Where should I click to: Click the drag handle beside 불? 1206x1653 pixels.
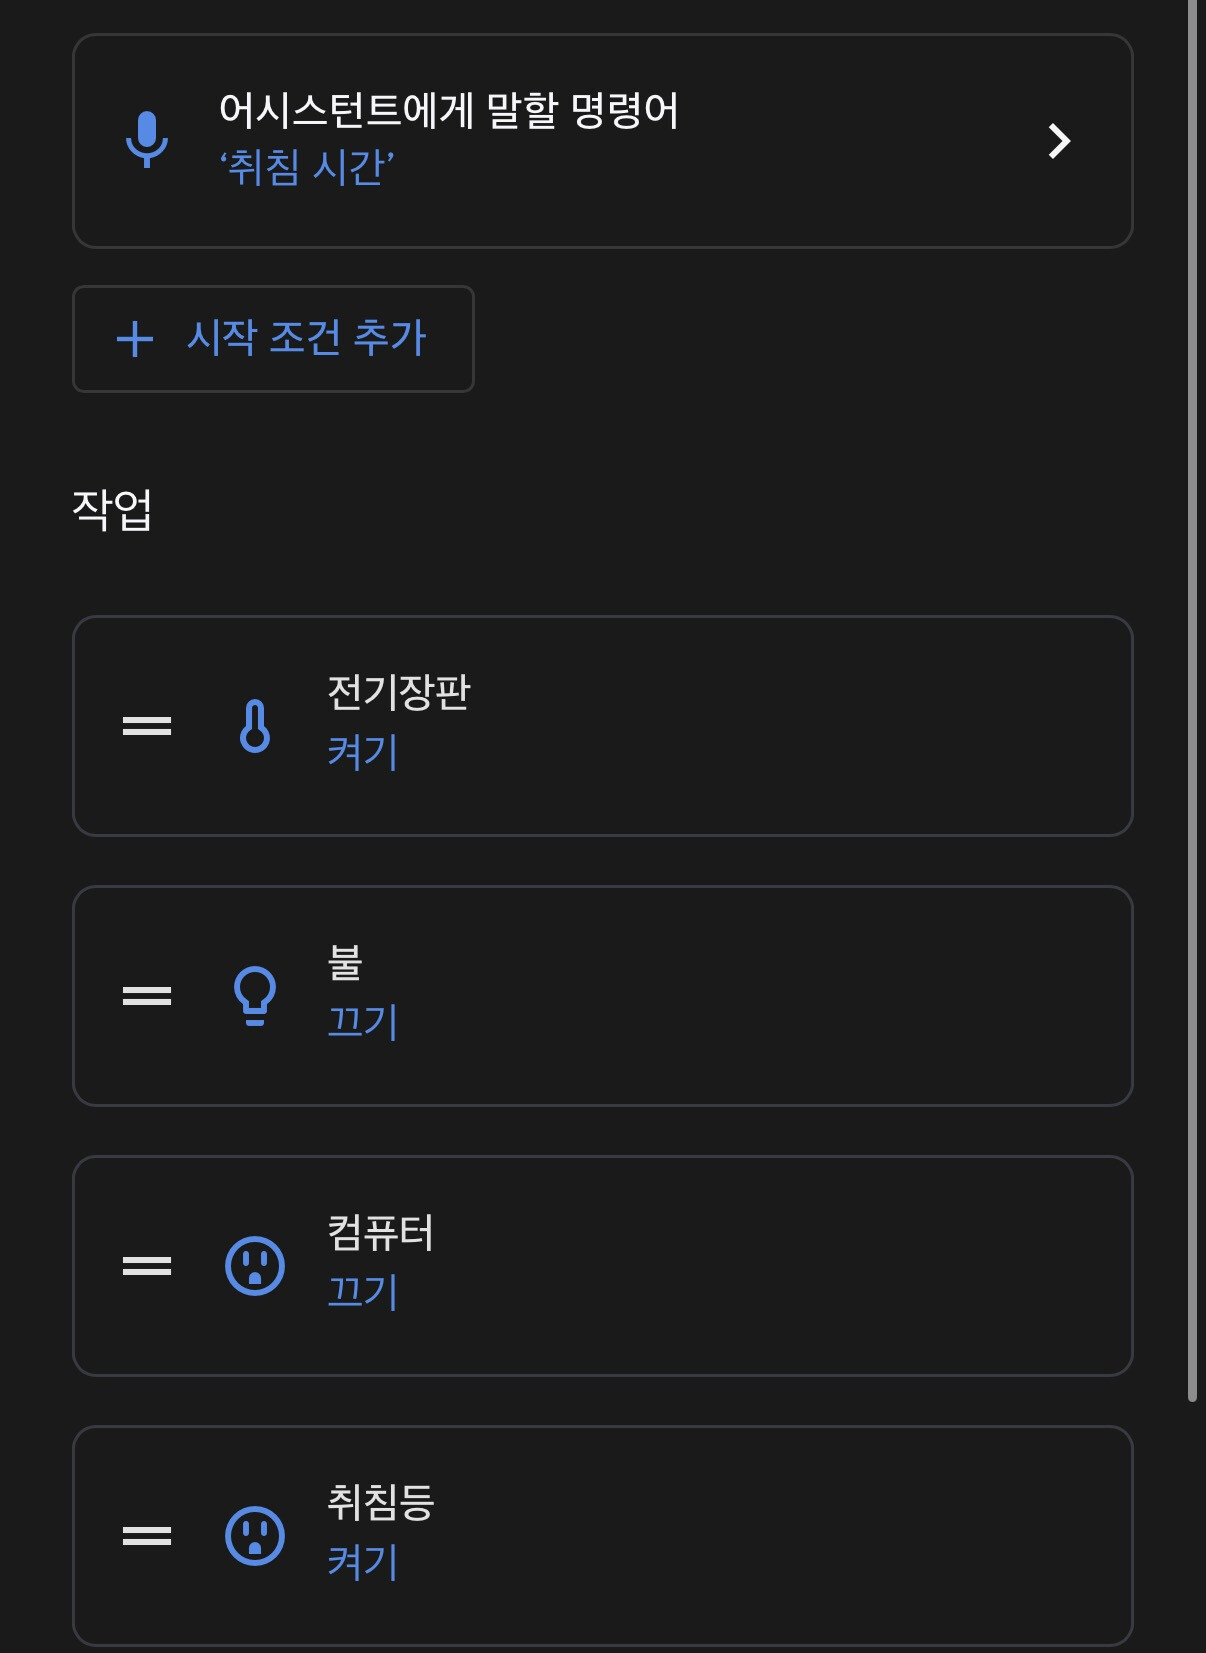(147, 996)
